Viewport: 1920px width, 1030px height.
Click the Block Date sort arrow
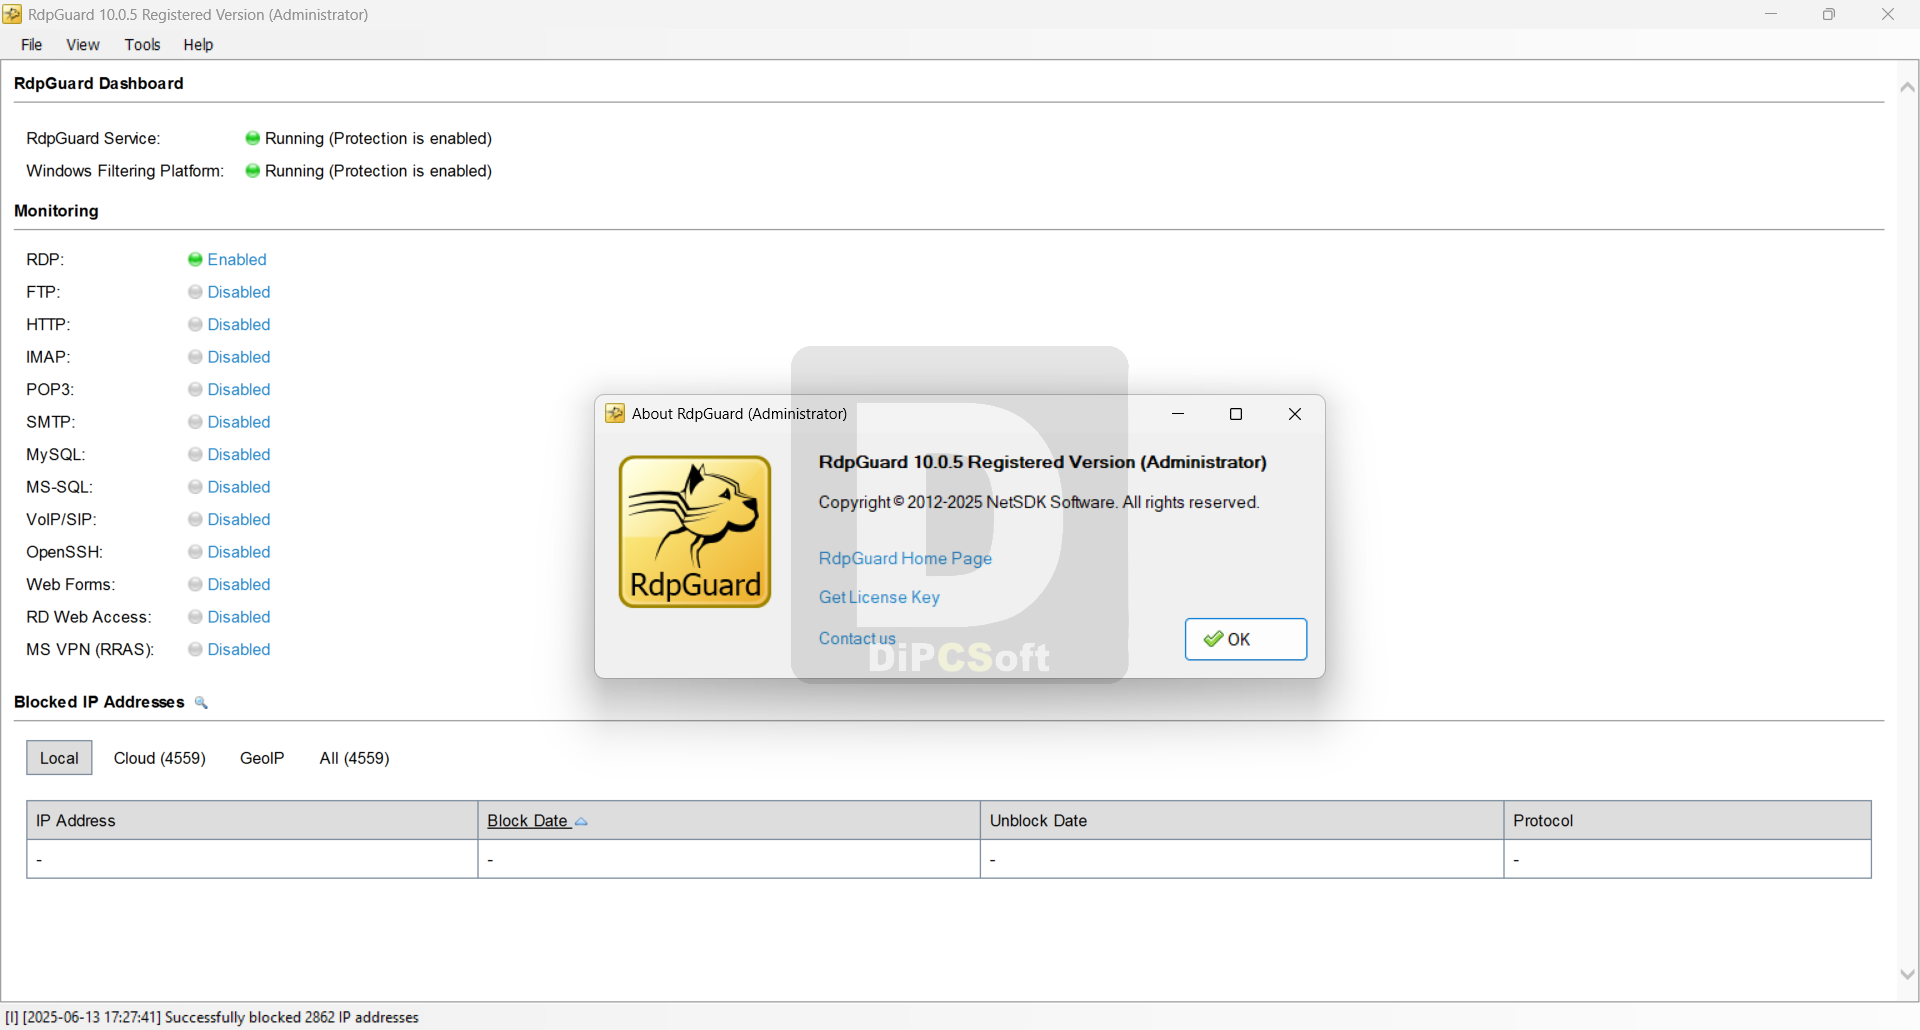(581, 822)
